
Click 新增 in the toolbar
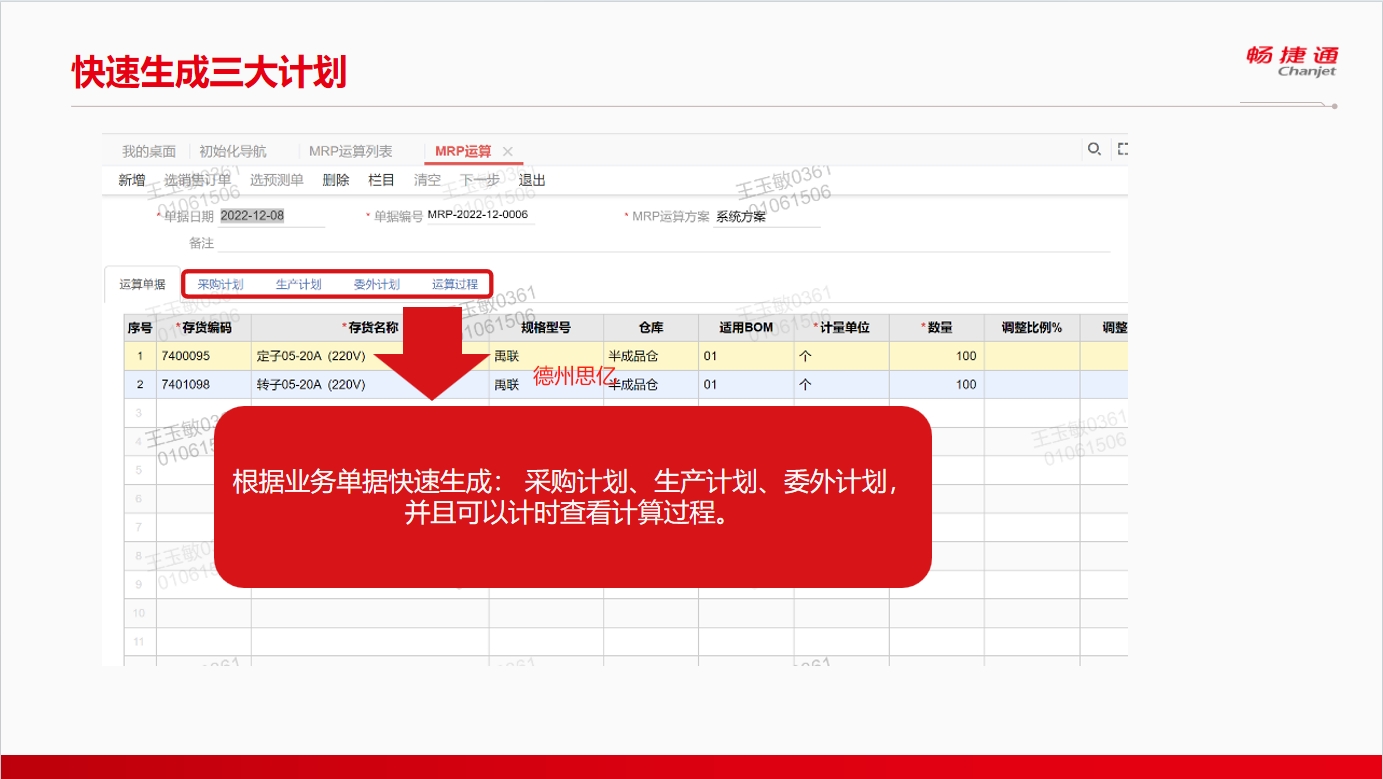click(132, 180)
